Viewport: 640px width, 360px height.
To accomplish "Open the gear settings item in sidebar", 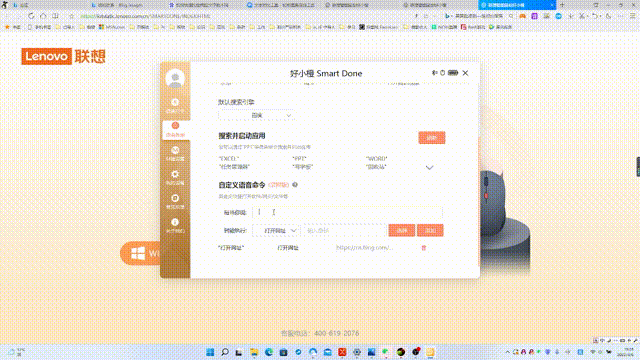I will [x=175, y=177].
